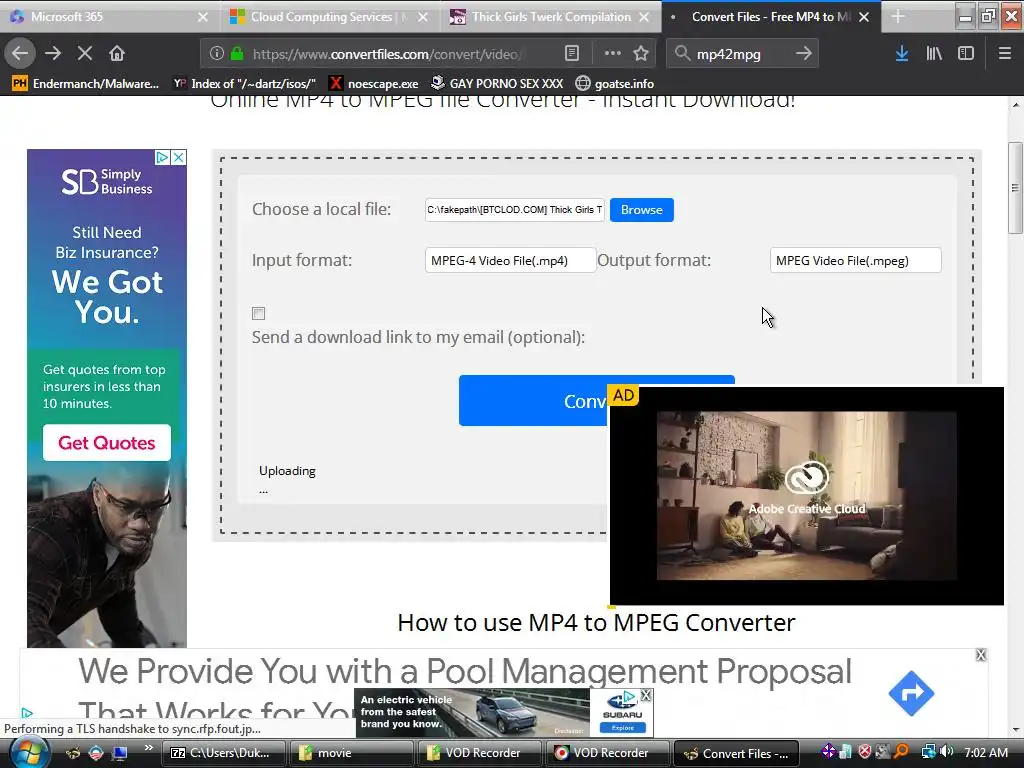Click Explore button in Subaru ad
1024x768 pixels.
point(622,728)
